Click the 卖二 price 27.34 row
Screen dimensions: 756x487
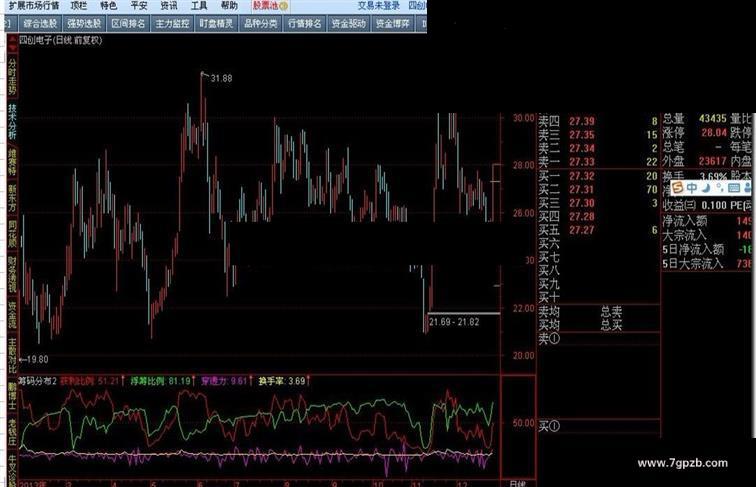coord(598,148)
